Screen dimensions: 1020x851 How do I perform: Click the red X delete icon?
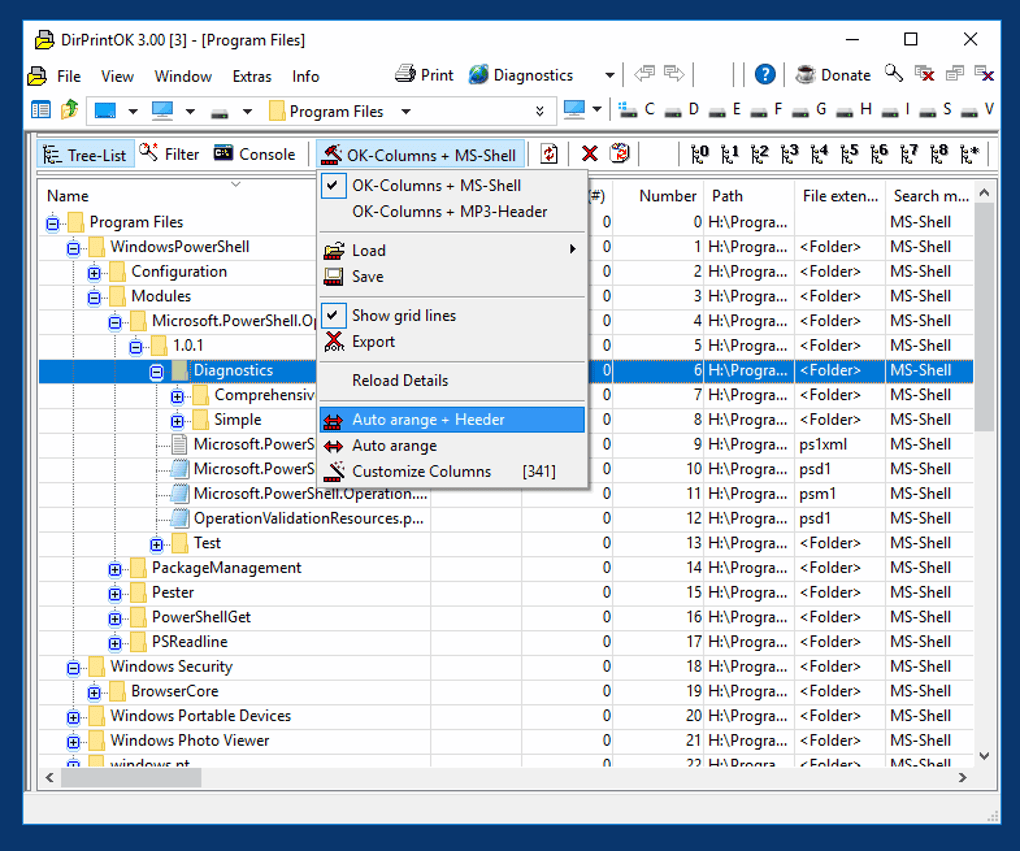click(590, 154)
